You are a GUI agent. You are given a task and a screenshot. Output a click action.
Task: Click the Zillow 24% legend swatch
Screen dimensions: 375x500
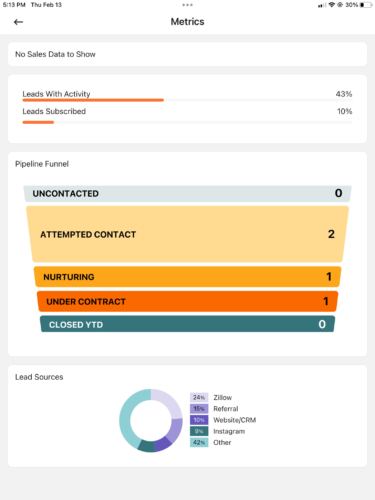[x=199, y=397]
